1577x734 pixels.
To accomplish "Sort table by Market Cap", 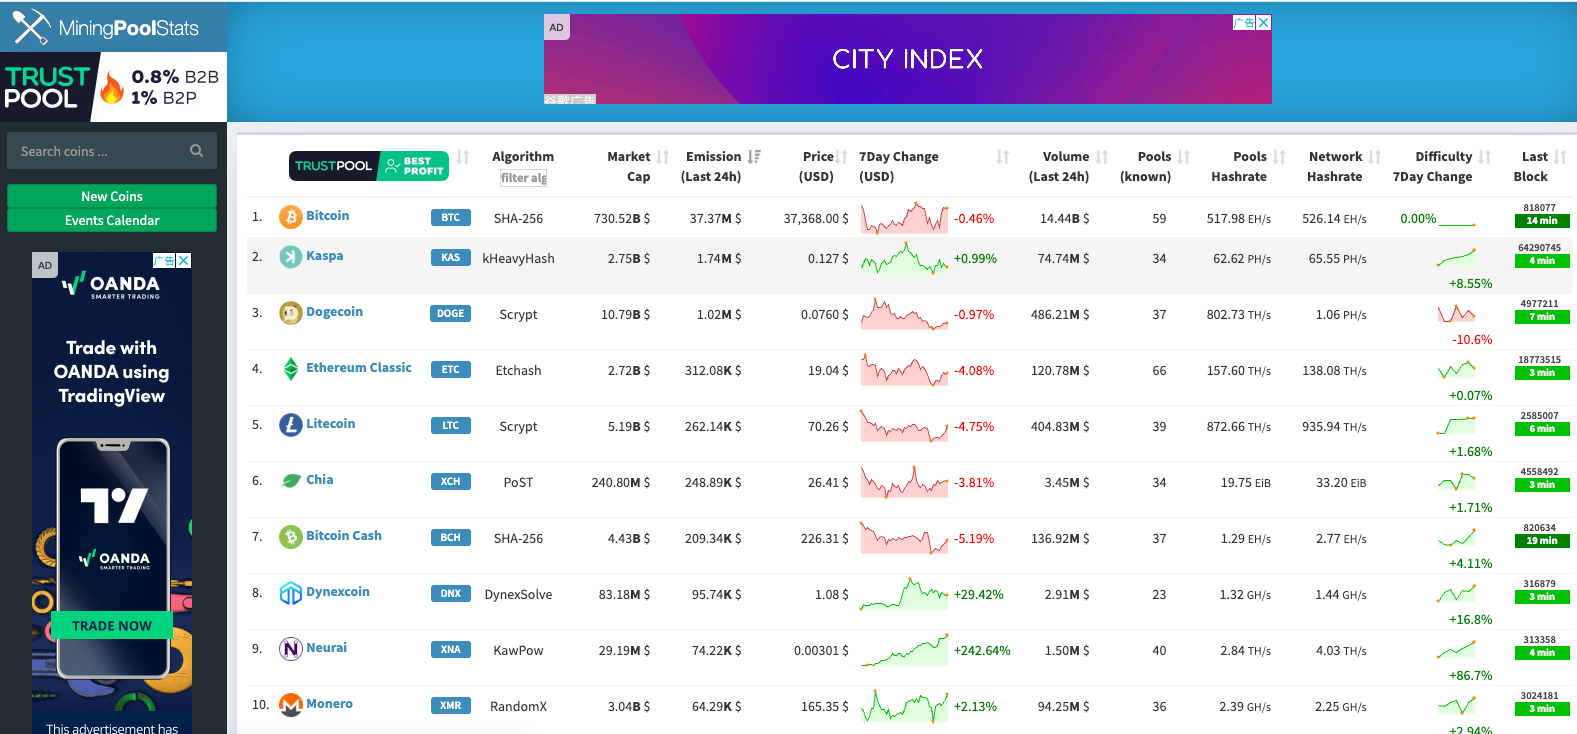I will 663,157.
